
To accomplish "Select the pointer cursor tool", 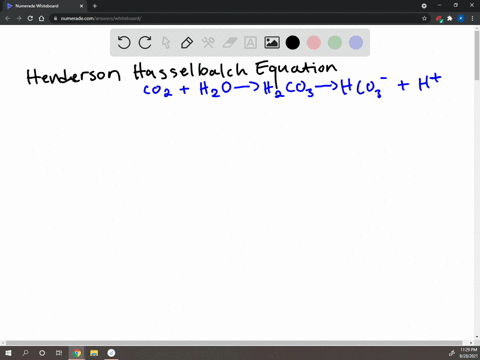I will pos(166,43).
